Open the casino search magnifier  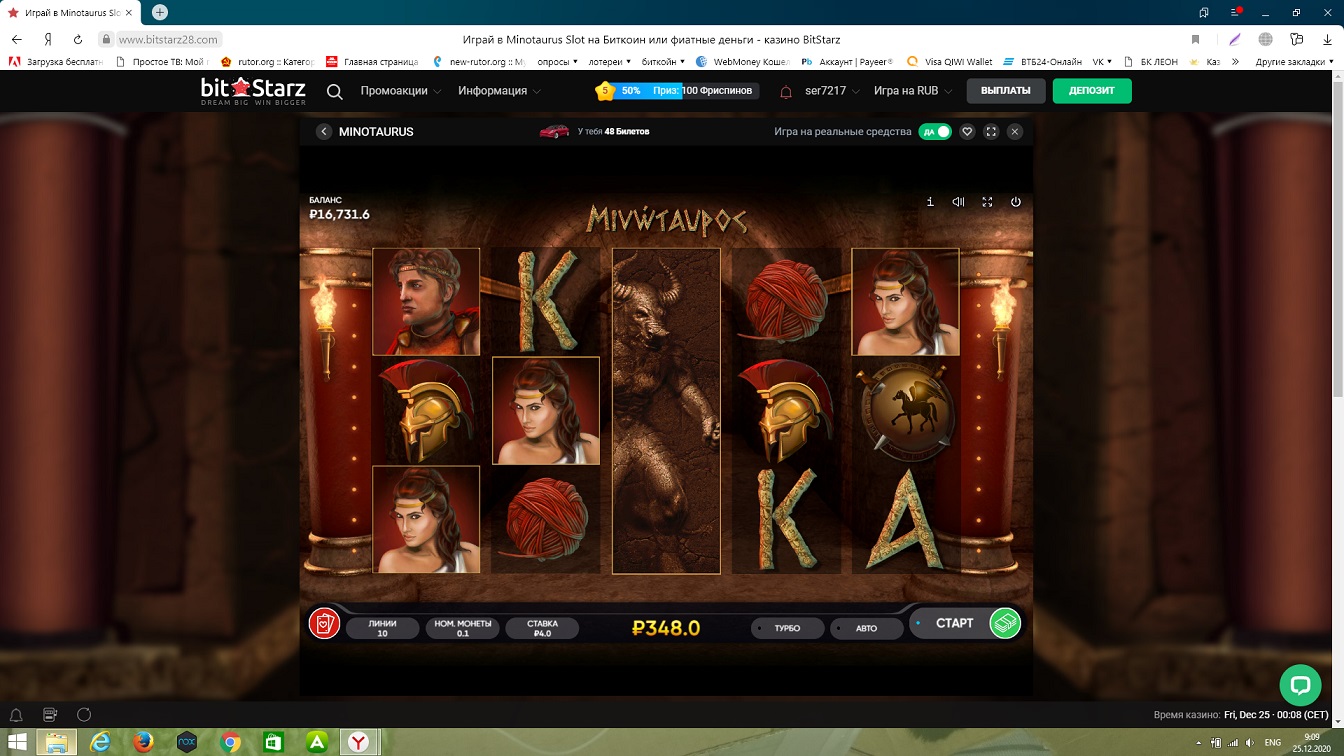coord(335,92)
